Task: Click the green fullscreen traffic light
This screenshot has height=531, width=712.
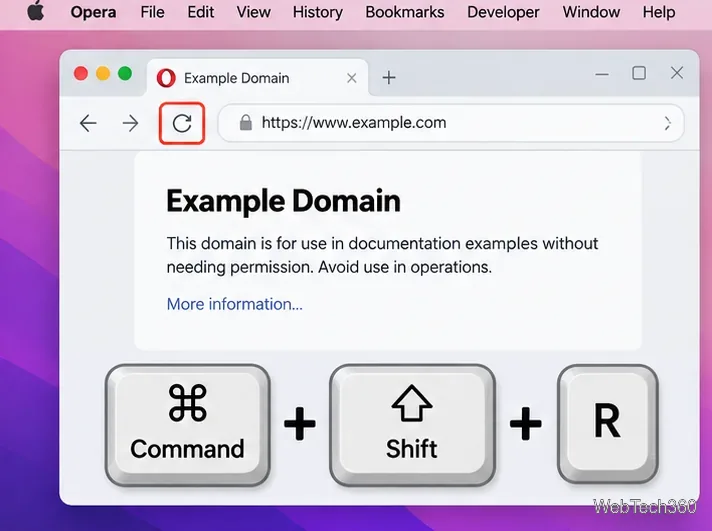Action: (125, 73)
